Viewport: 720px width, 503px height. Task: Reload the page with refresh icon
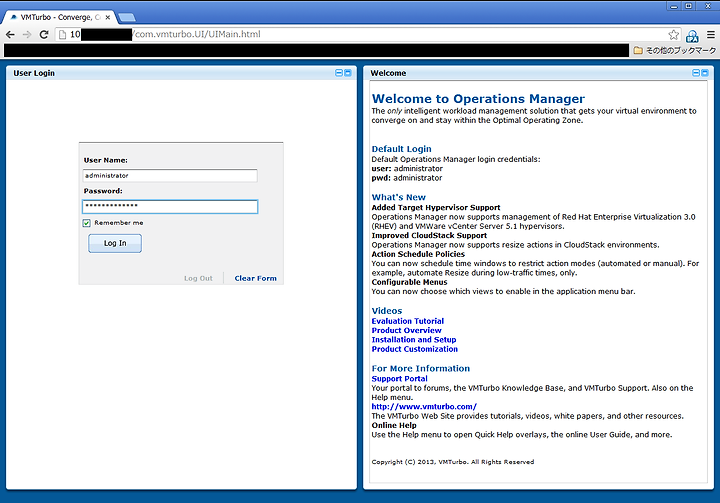44,34
